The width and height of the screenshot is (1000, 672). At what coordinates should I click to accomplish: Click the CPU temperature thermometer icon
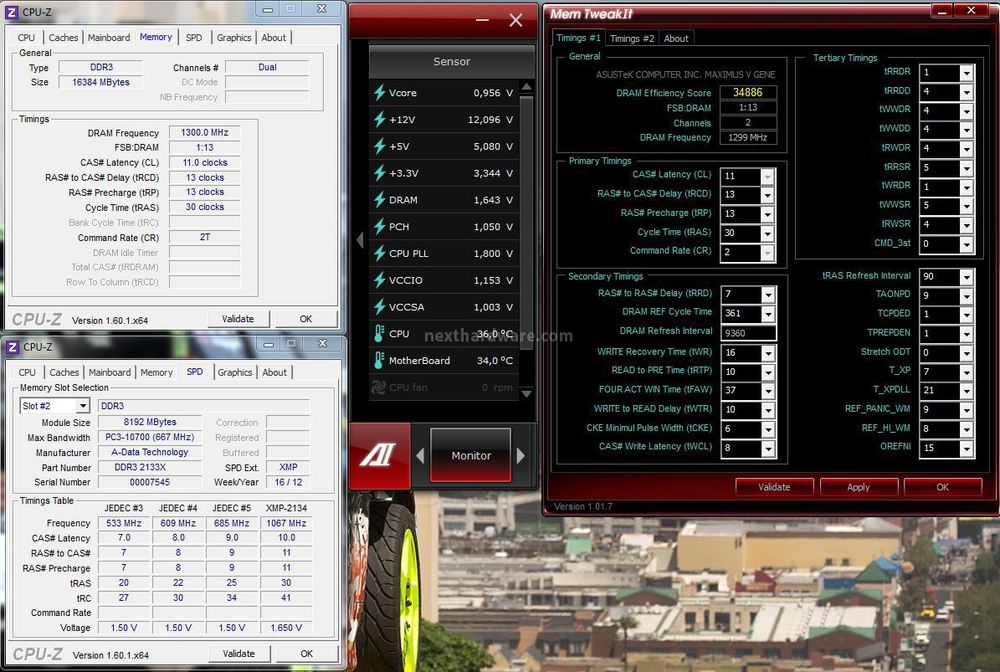pos(379,333)
